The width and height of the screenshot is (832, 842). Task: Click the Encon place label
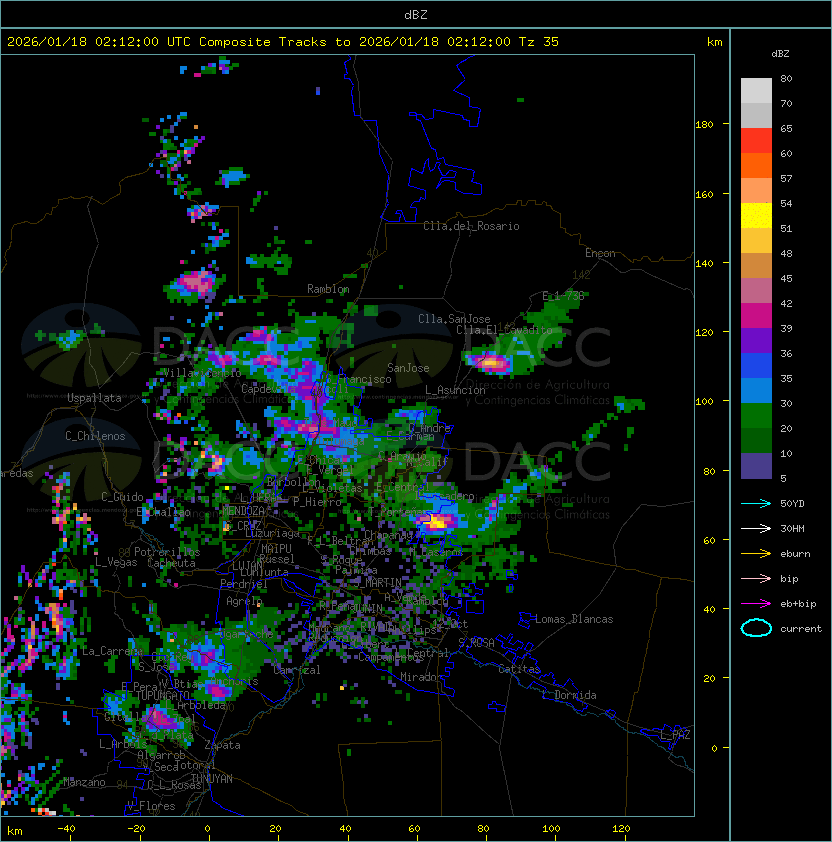pos(600,253)
